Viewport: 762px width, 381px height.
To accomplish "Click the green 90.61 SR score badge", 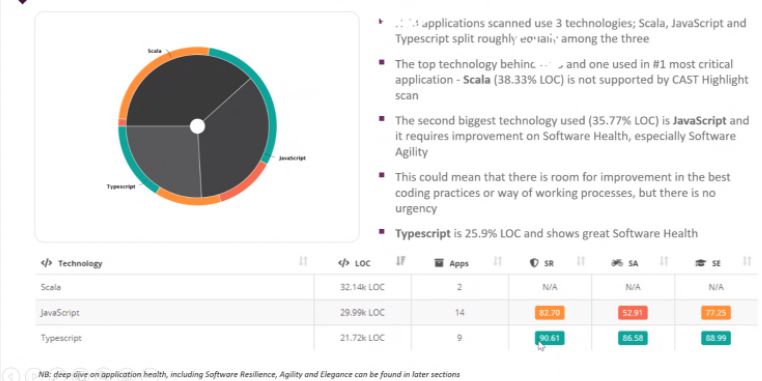I will (x=550, y=338).
